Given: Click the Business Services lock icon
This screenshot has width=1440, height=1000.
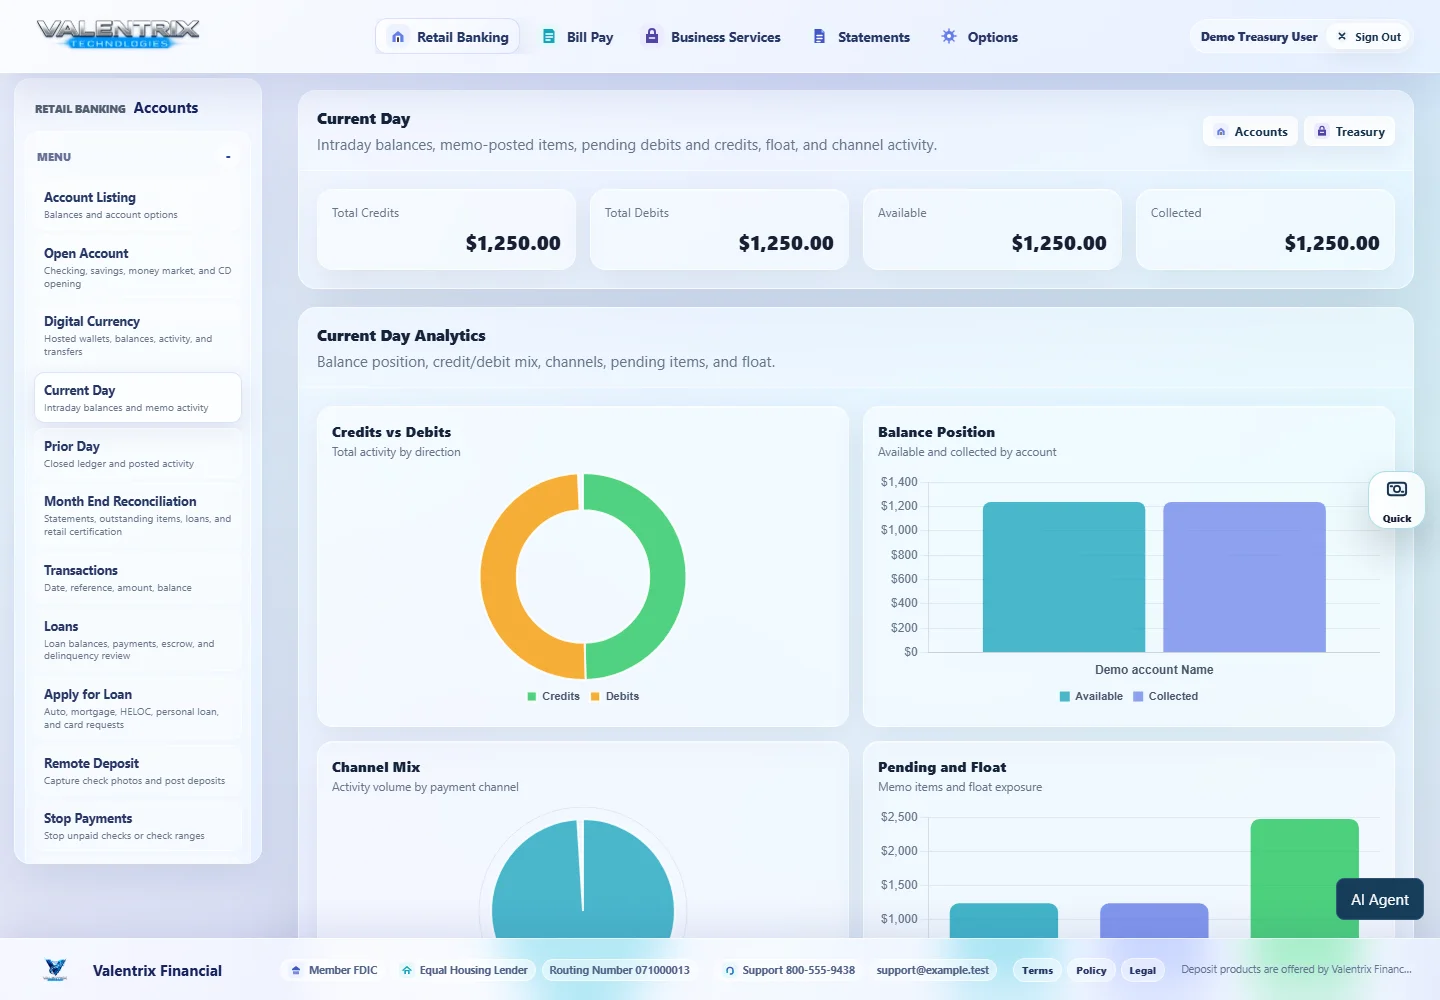Looking at the screenshot, I should click(652, 36).
